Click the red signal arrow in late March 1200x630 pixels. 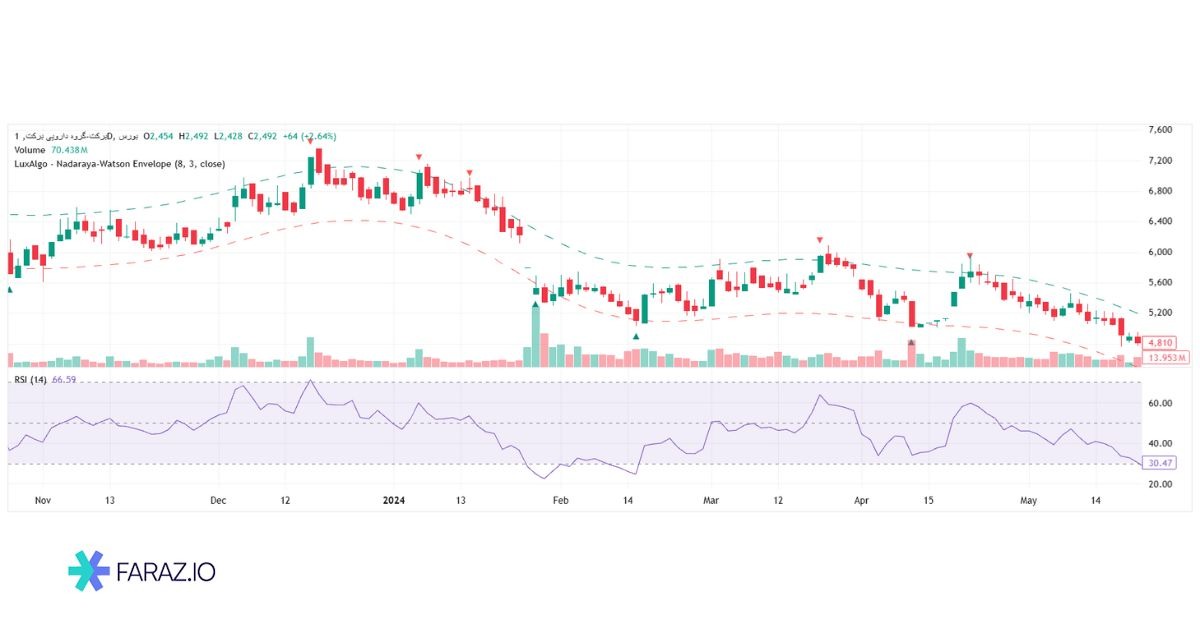820,240
